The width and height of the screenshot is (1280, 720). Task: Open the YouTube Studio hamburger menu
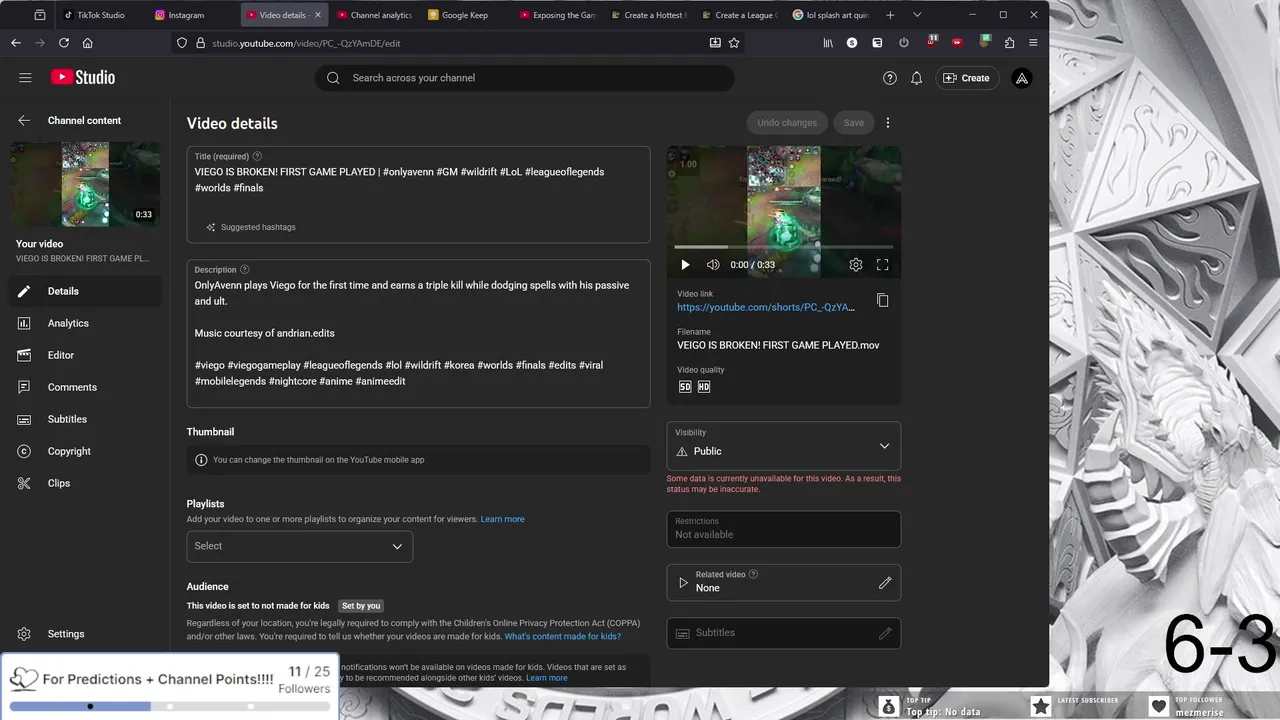25,78
